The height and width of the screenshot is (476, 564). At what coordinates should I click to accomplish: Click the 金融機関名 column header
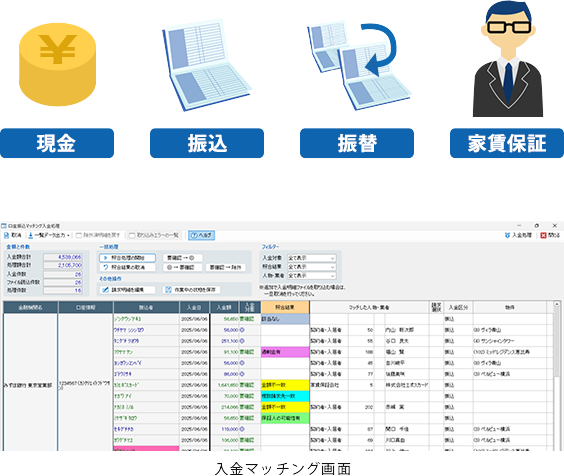pos(30,308)
